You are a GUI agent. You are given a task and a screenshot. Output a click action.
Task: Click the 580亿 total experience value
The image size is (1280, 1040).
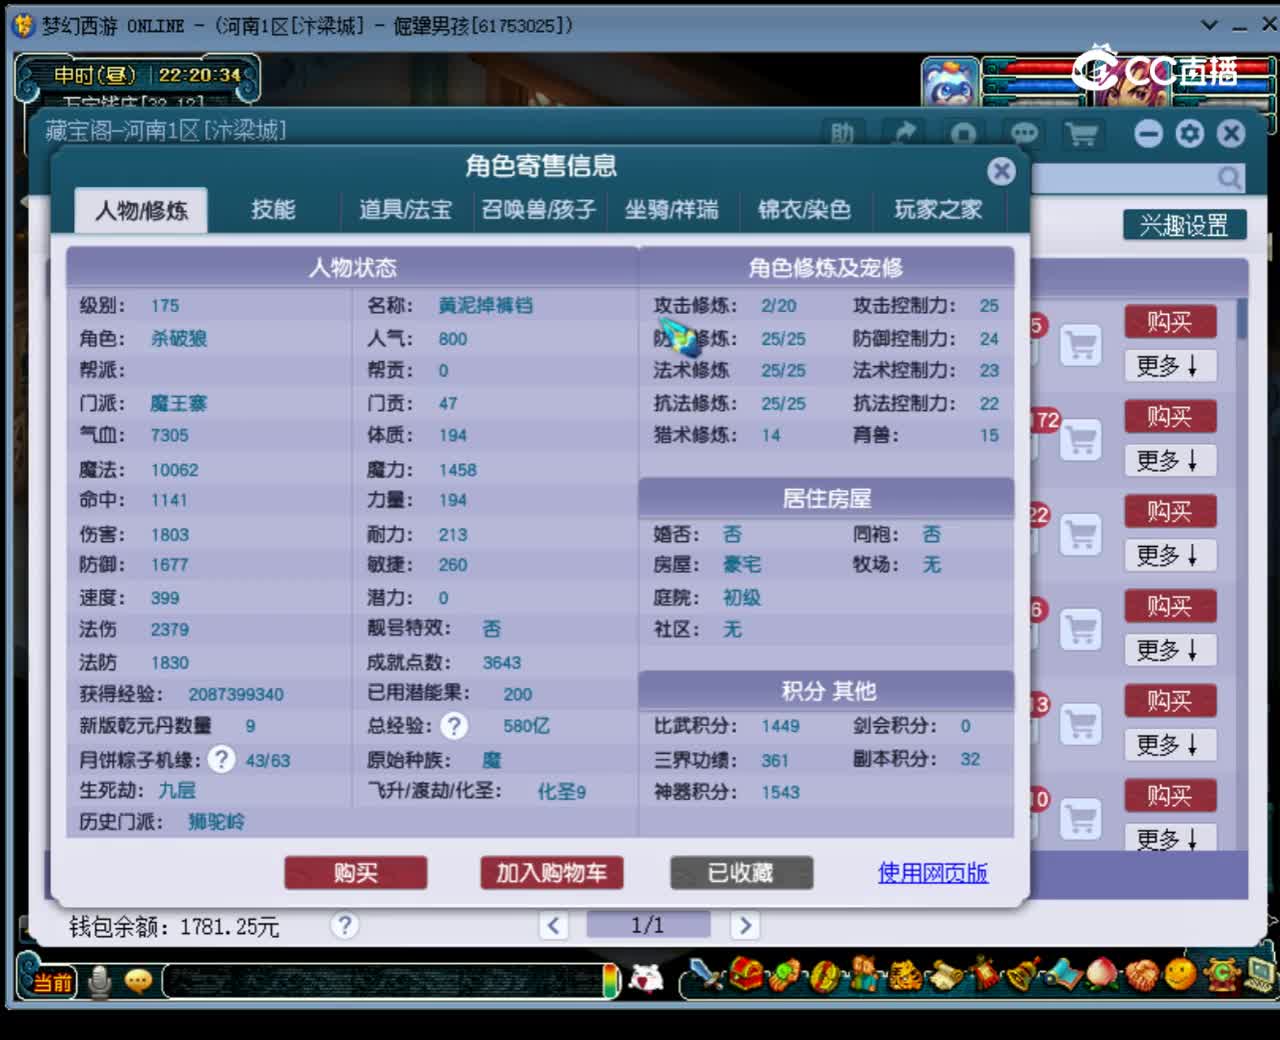tap(527, 726)
